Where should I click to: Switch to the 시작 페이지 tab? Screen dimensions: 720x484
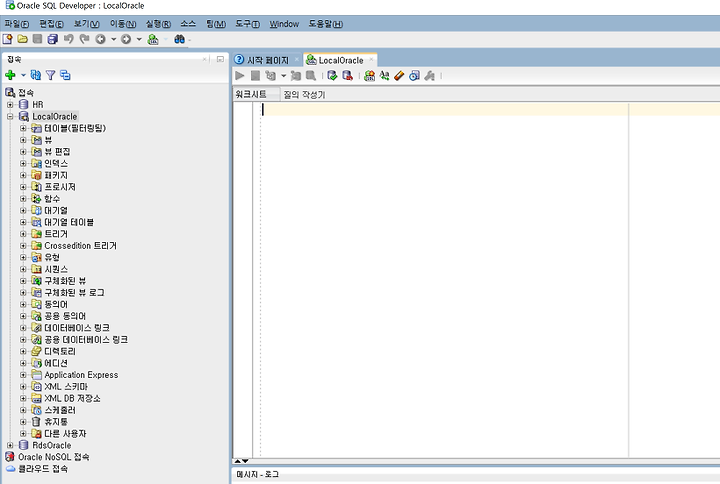(x=268, y=60)
